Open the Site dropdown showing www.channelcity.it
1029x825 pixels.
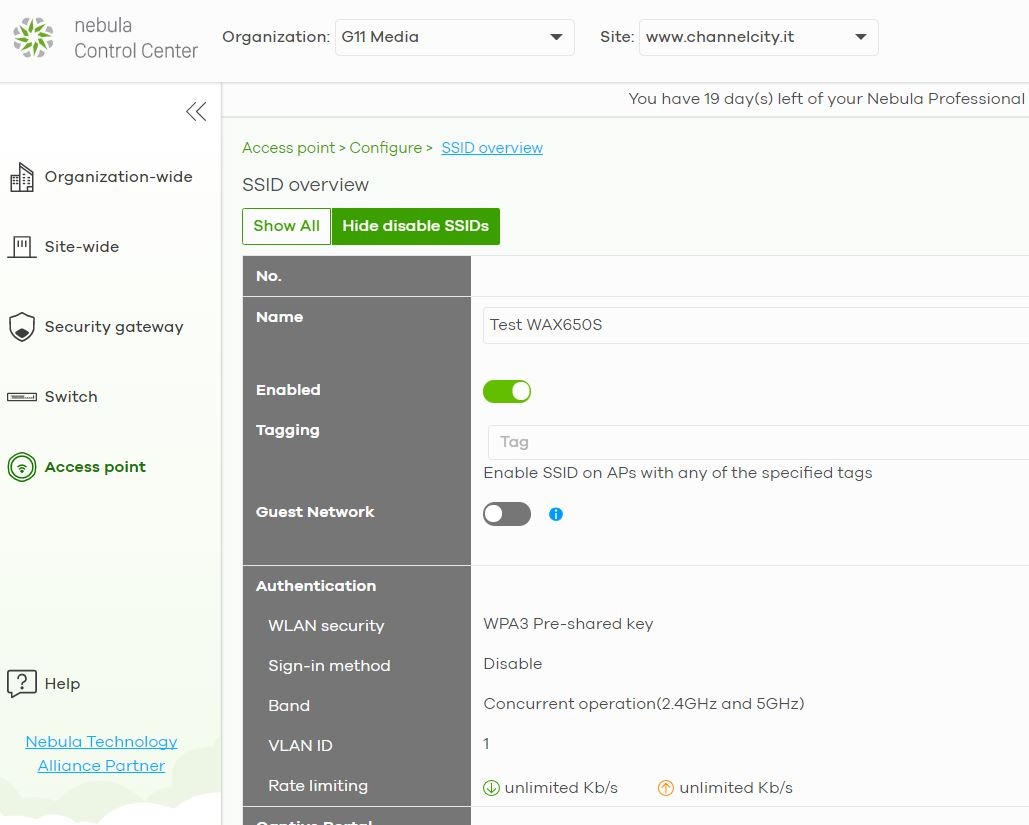coord(758,37)
